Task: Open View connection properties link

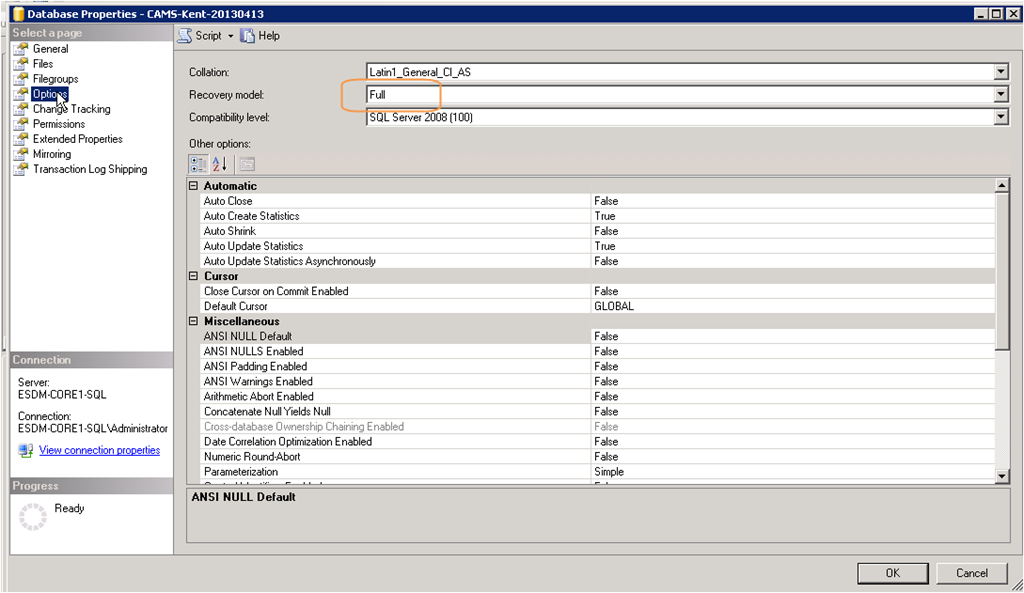Action: pos(99,451)
